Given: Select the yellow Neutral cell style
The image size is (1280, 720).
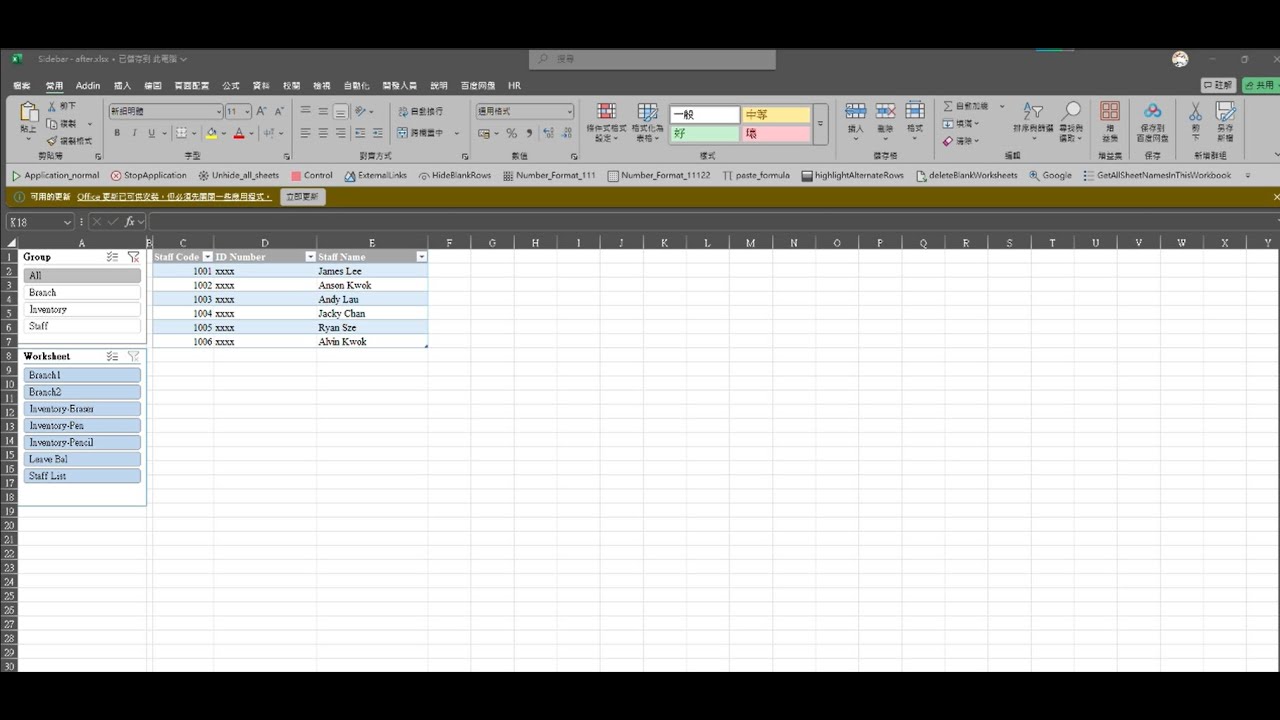Looking at the screenshot, I should (x=775, y=115).
